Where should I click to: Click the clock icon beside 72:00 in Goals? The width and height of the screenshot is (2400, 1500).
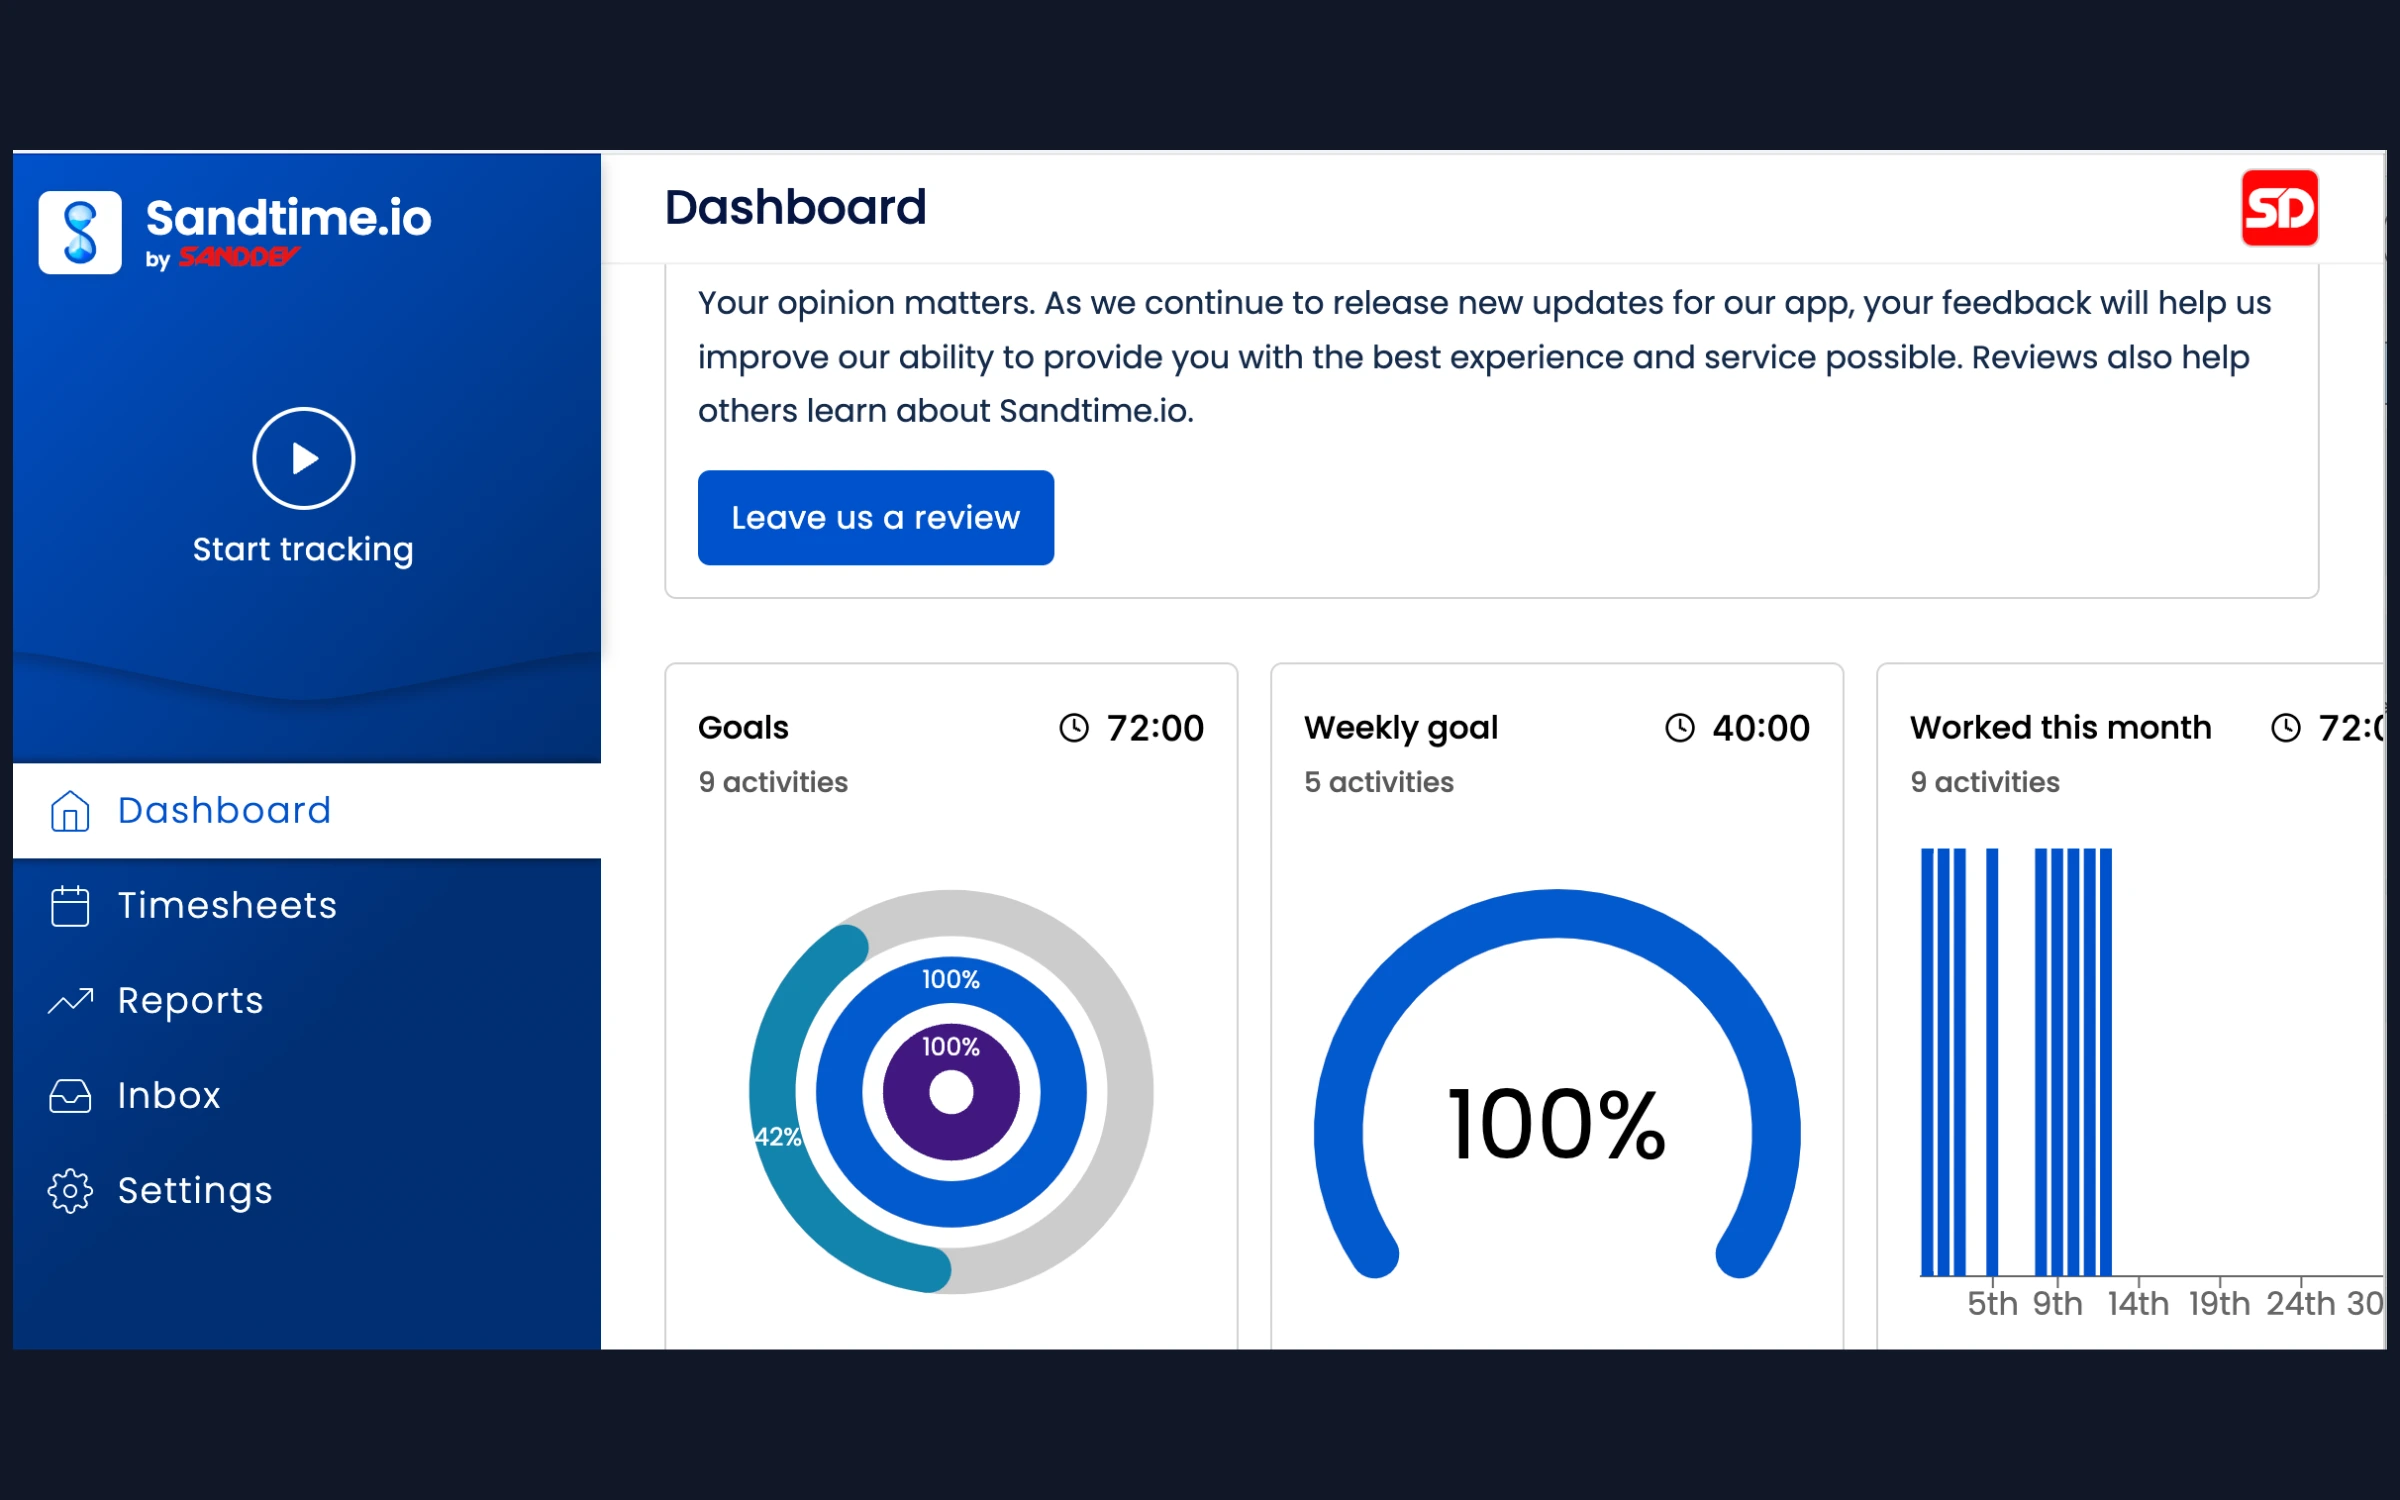click(1074, 728)
